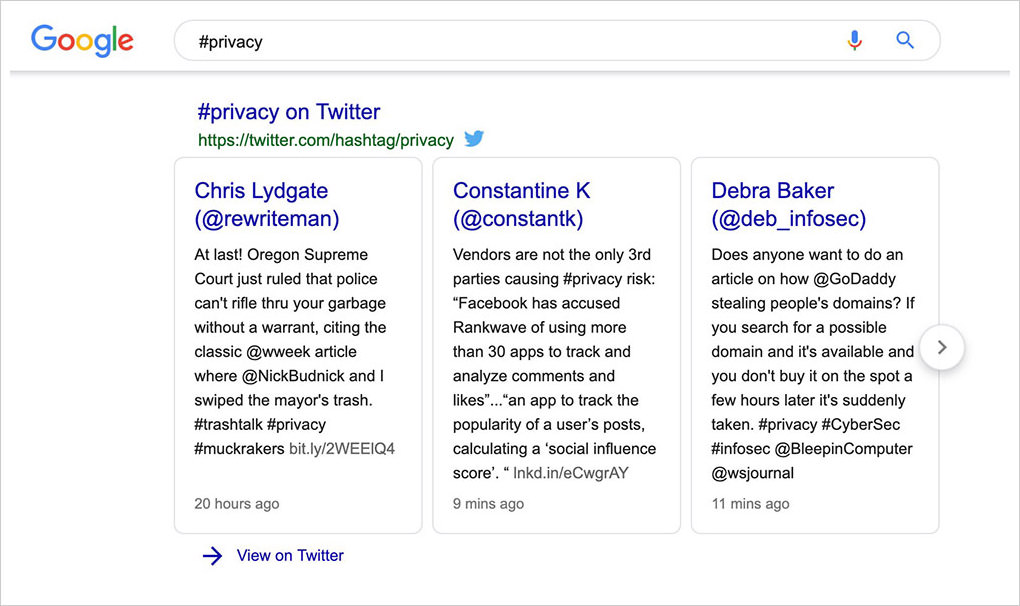
Task: Click the '11 mins ago' timestamp
Action: pyautogui.click(x=750, y=504)
